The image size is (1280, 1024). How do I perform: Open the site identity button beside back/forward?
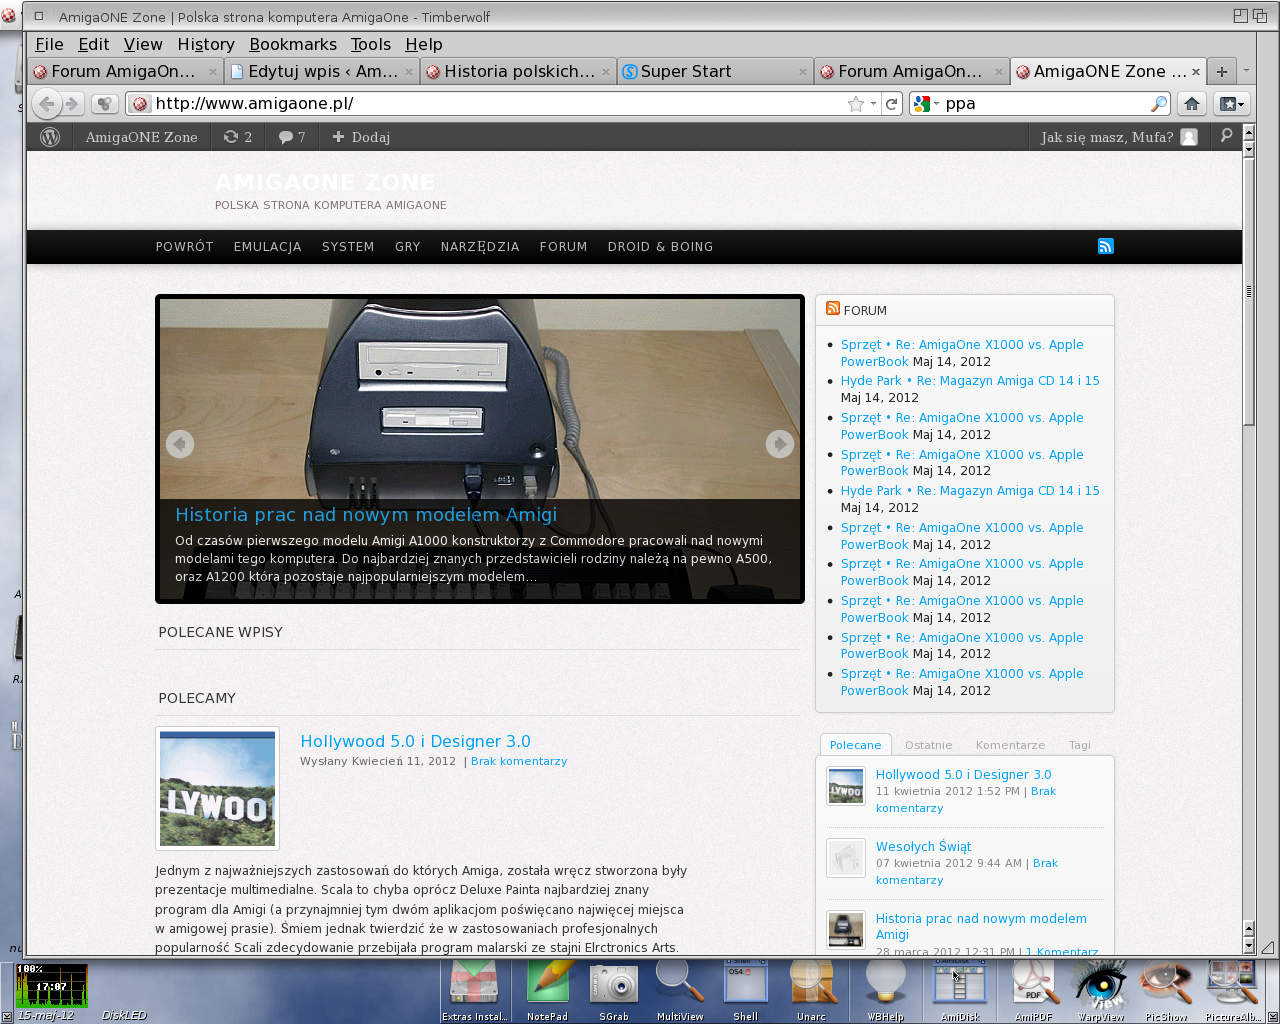pos(104,103)
